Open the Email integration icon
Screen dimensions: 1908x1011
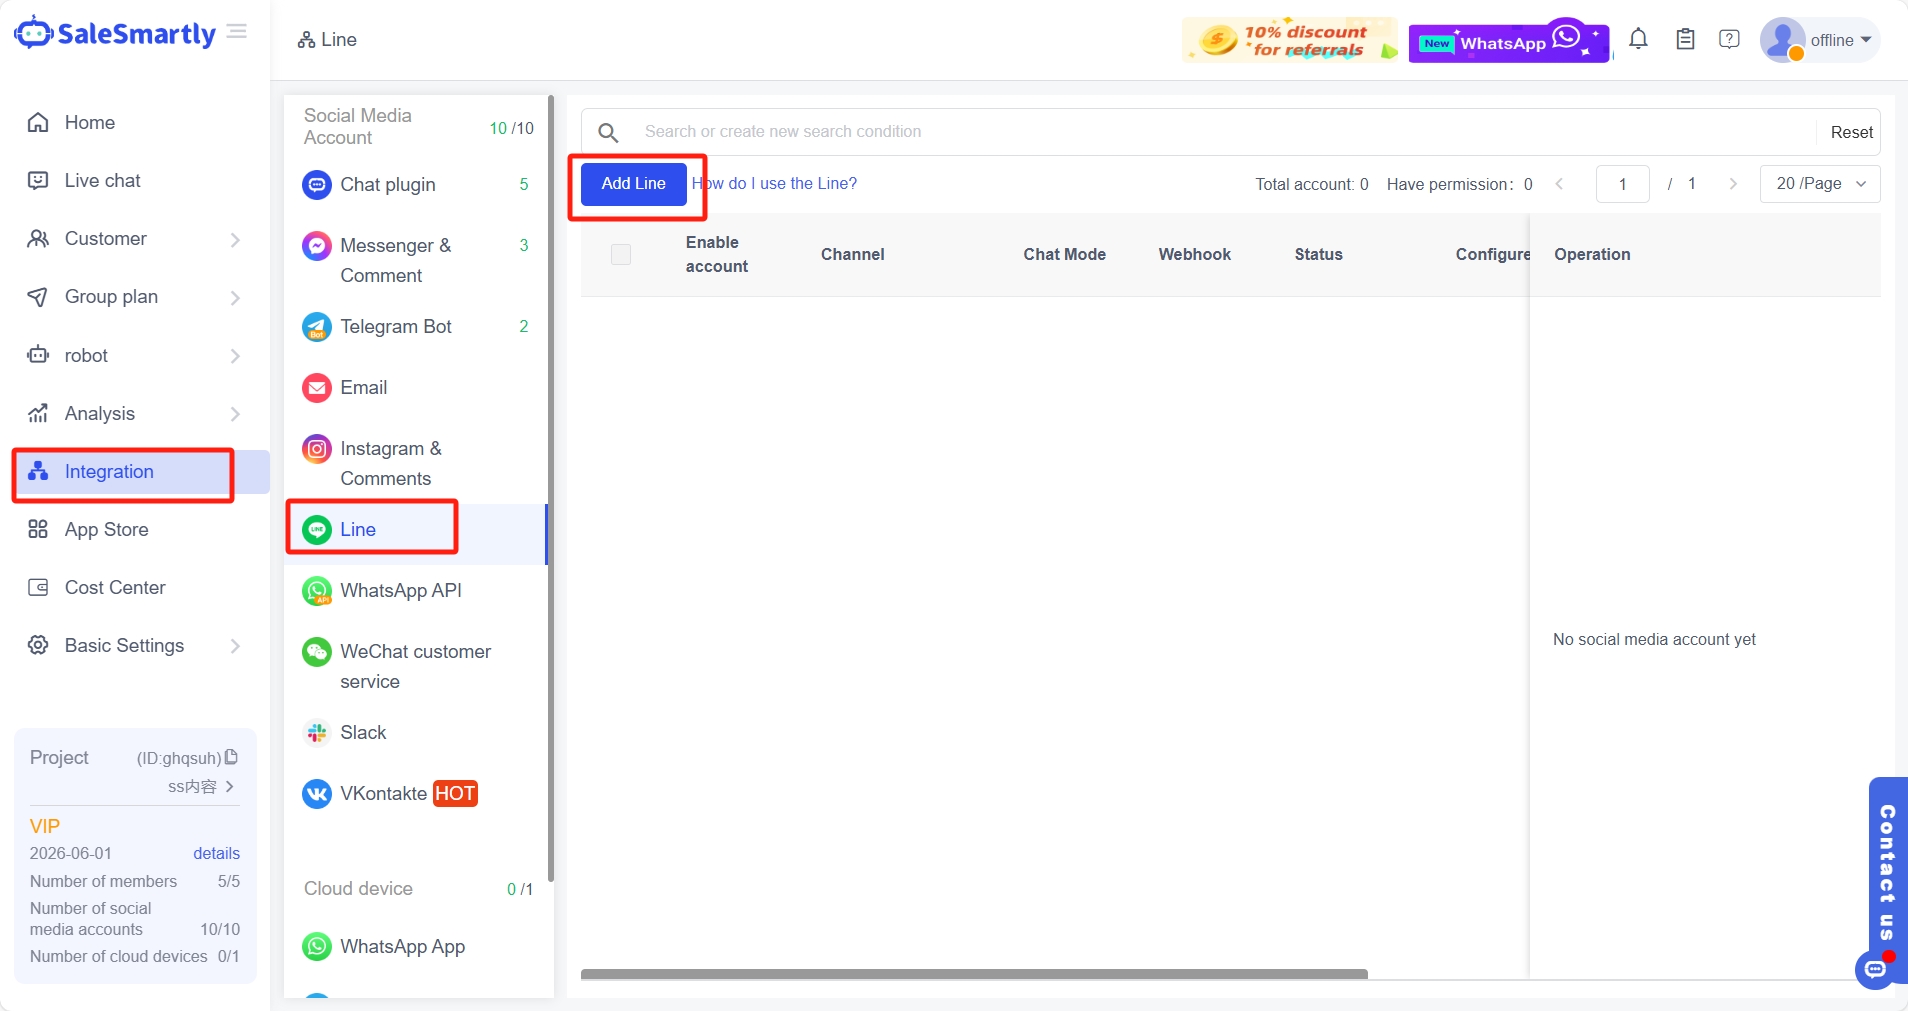point(316,388)
